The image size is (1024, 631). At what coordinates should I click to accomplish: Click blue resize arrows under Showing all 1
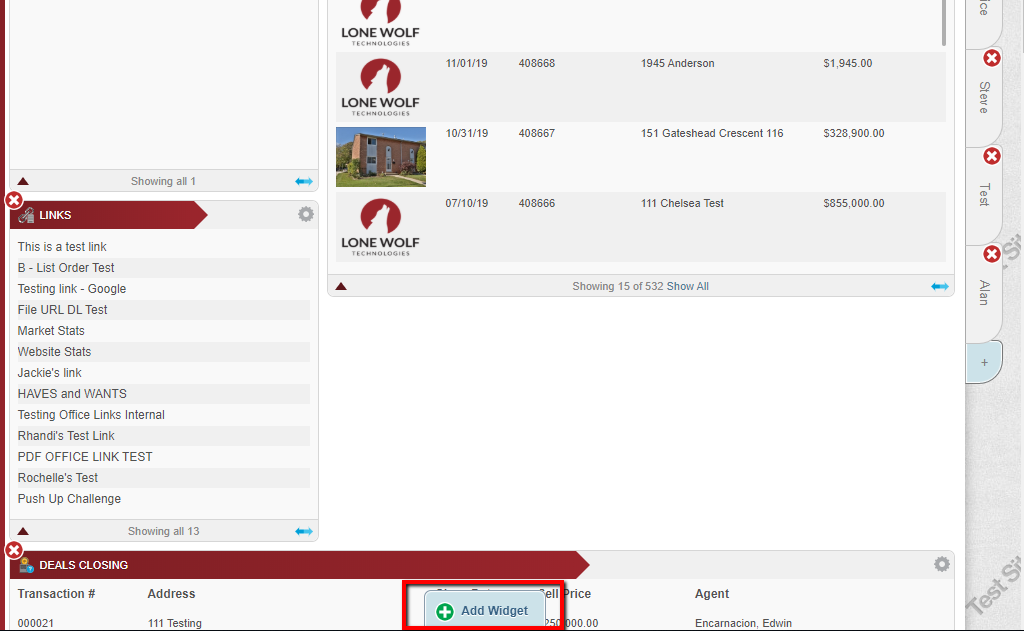[303, 181]
